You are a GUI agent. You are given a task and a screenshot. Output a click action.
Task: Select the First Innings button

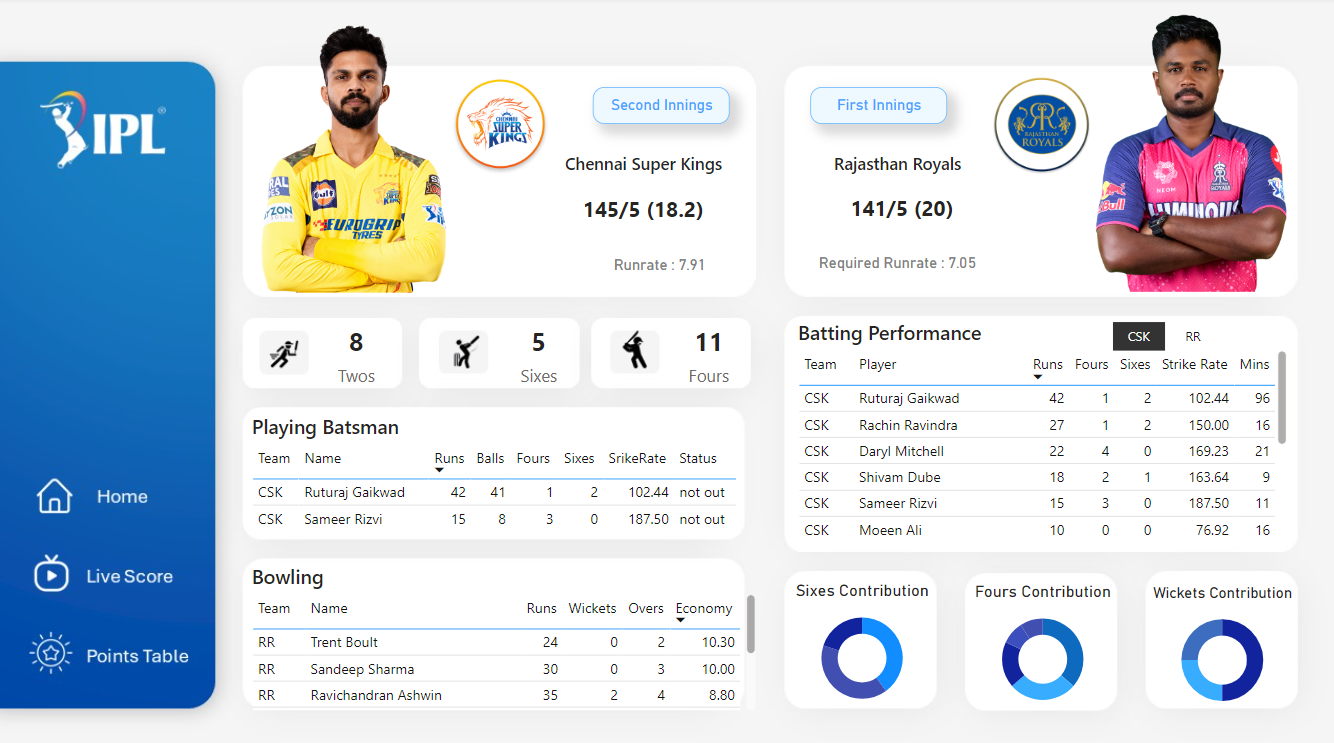click(x=879, y=105)
